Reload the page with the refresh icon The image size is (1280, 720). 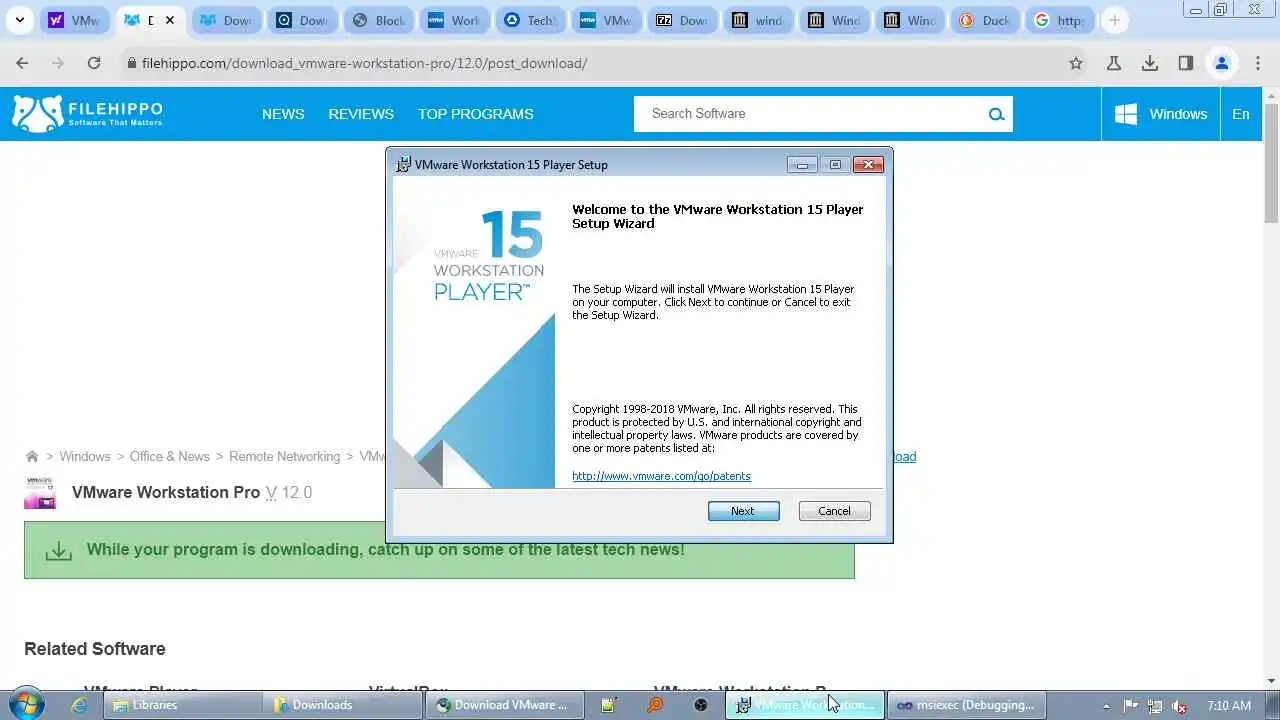click(x=94, y=63)
